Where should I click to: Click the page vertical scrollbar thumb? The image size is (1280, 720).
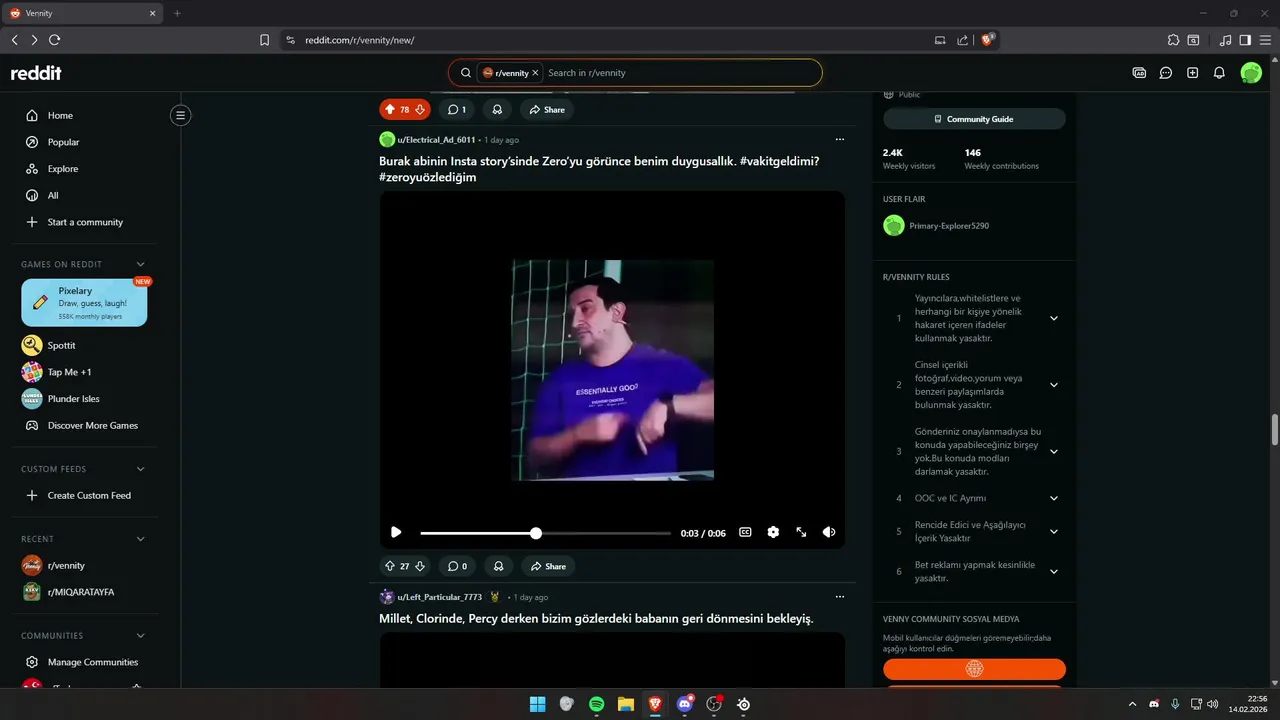point(1274,430)
